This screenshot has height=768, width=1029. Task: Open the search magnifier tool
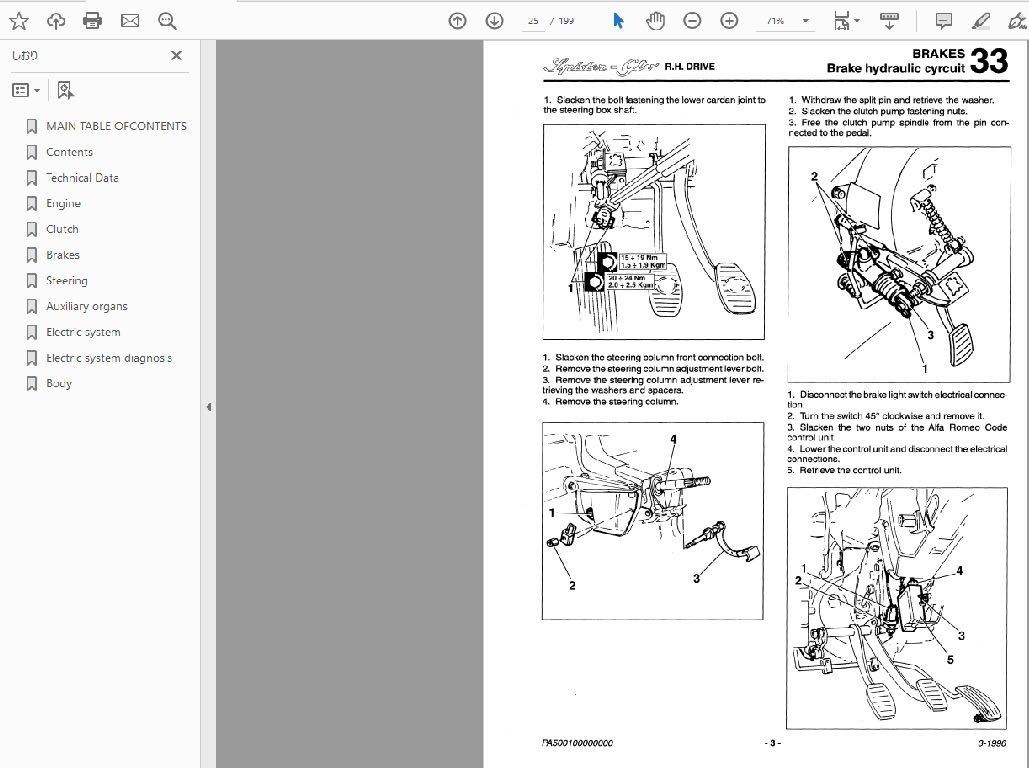(167, 21)
